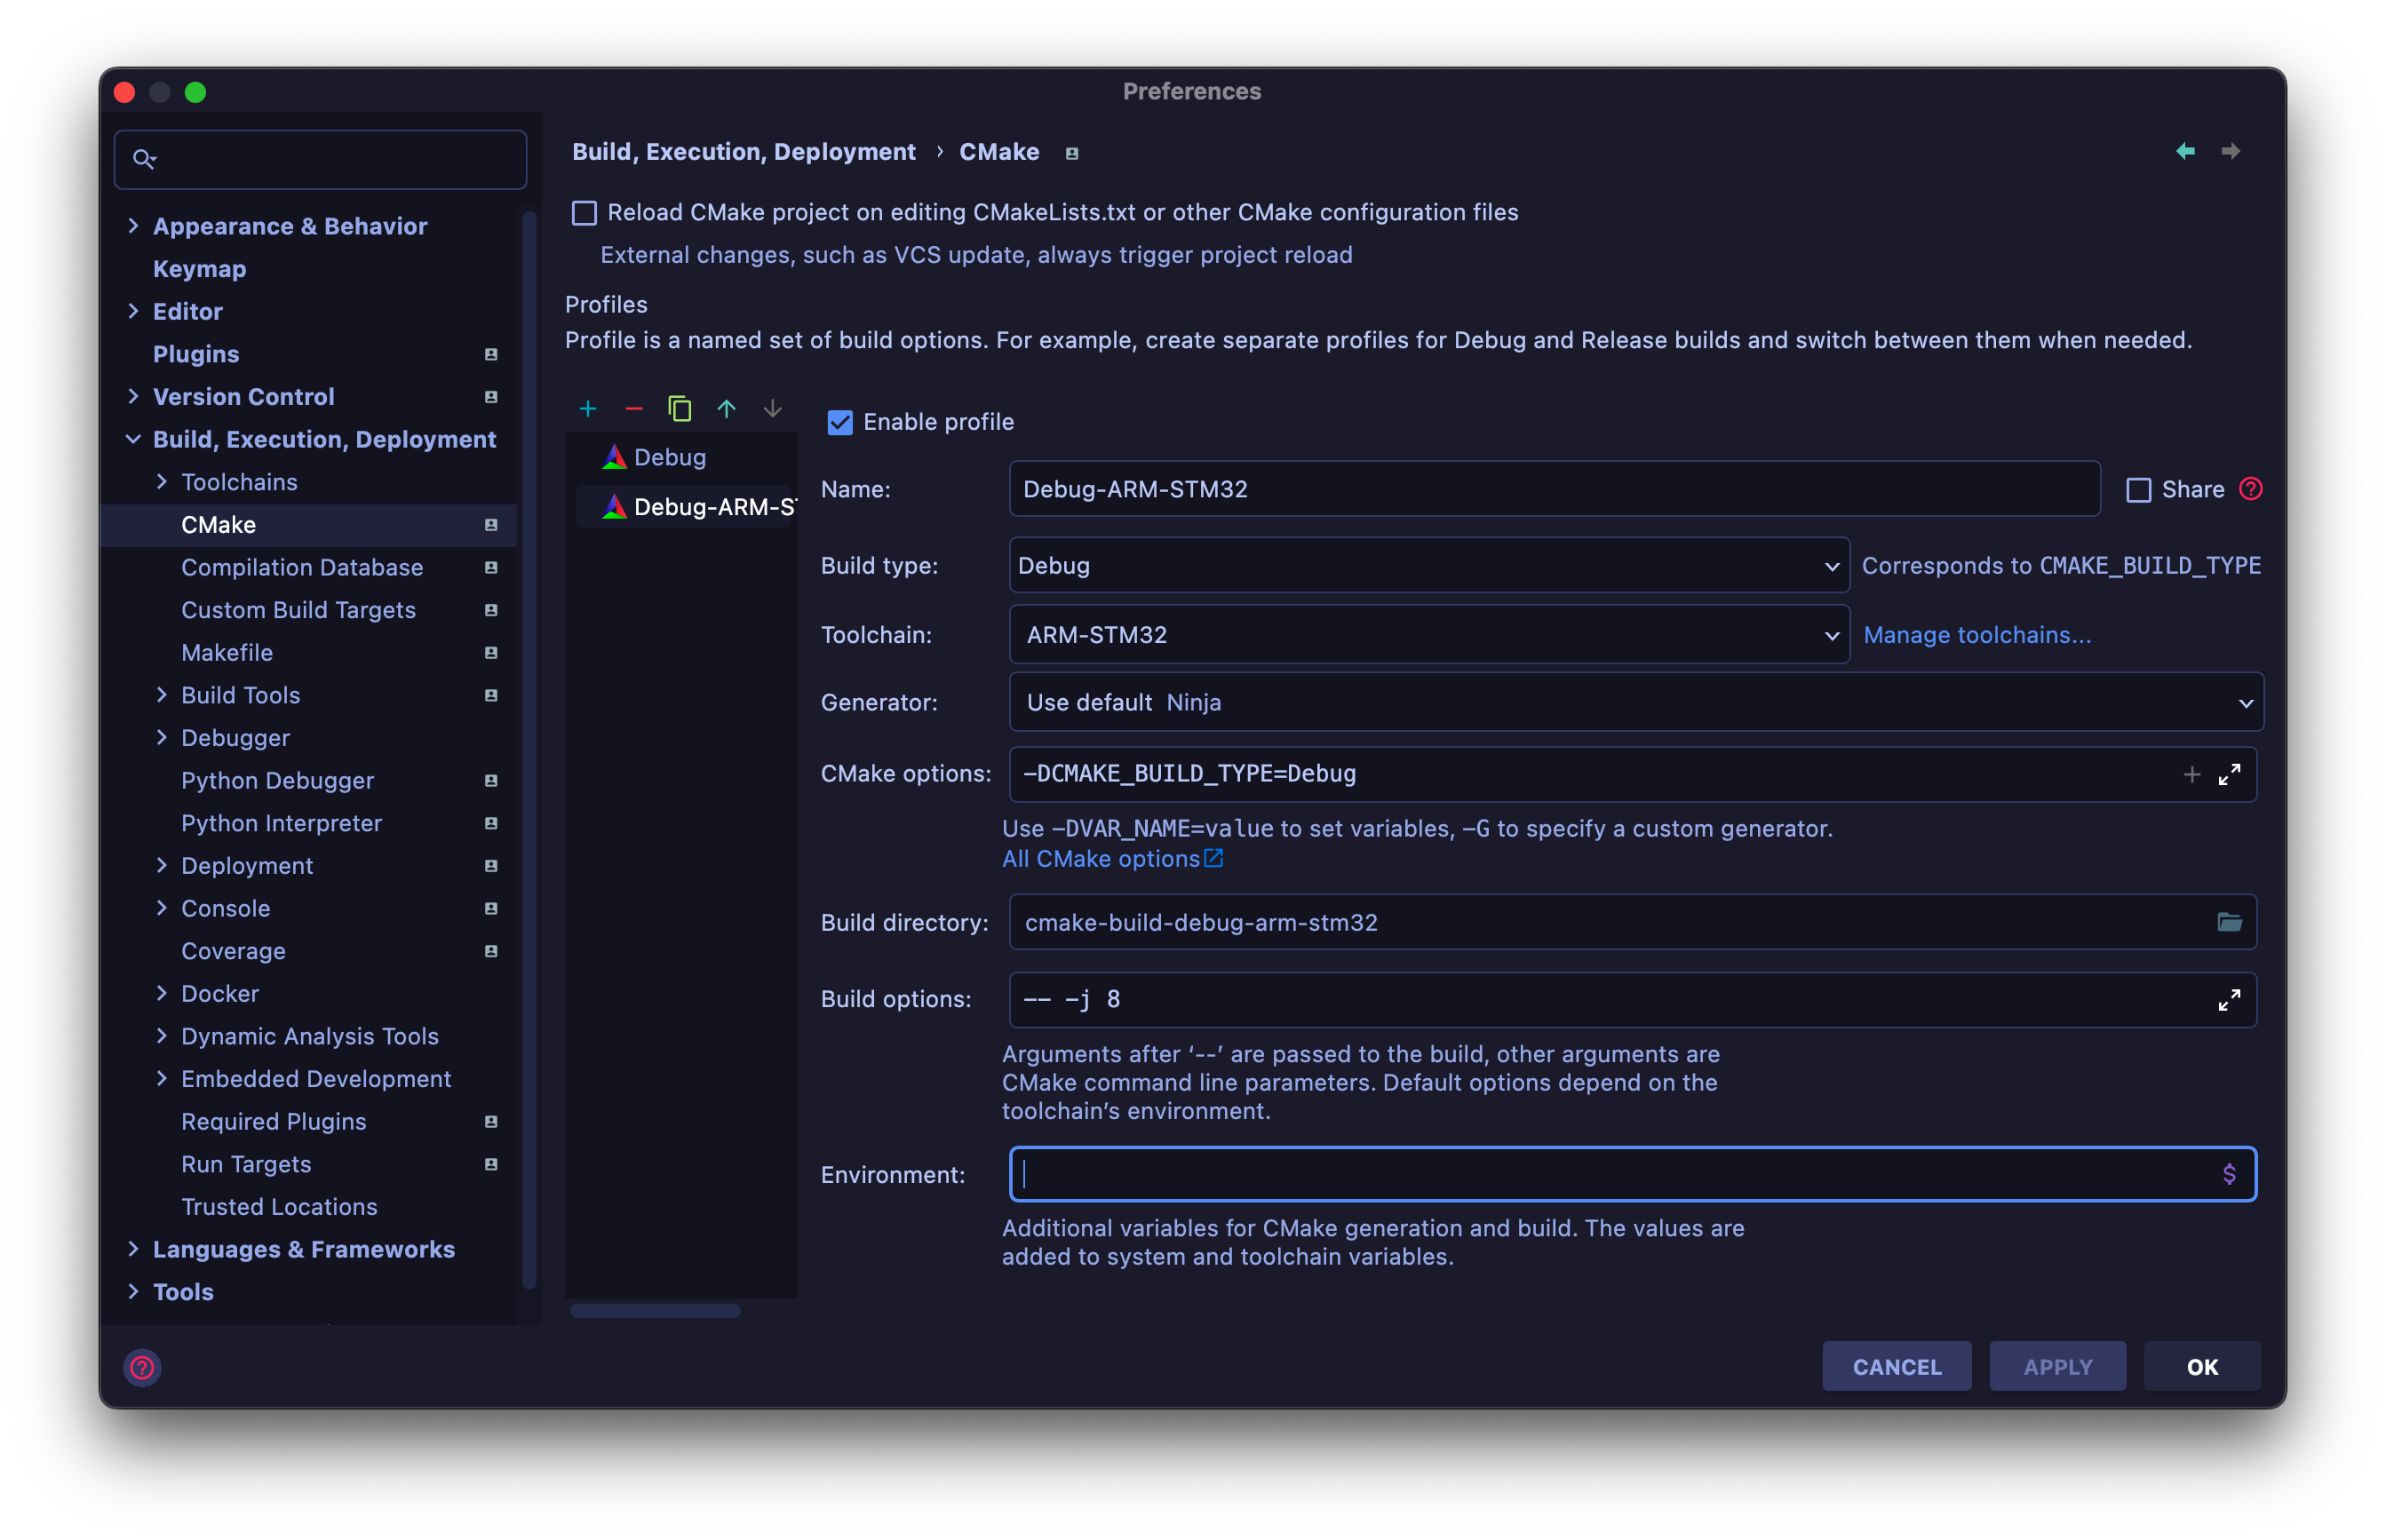Select Keymap in settings tree
Viewport: 2386px width, 1540px height.
[x=199, y=269]
